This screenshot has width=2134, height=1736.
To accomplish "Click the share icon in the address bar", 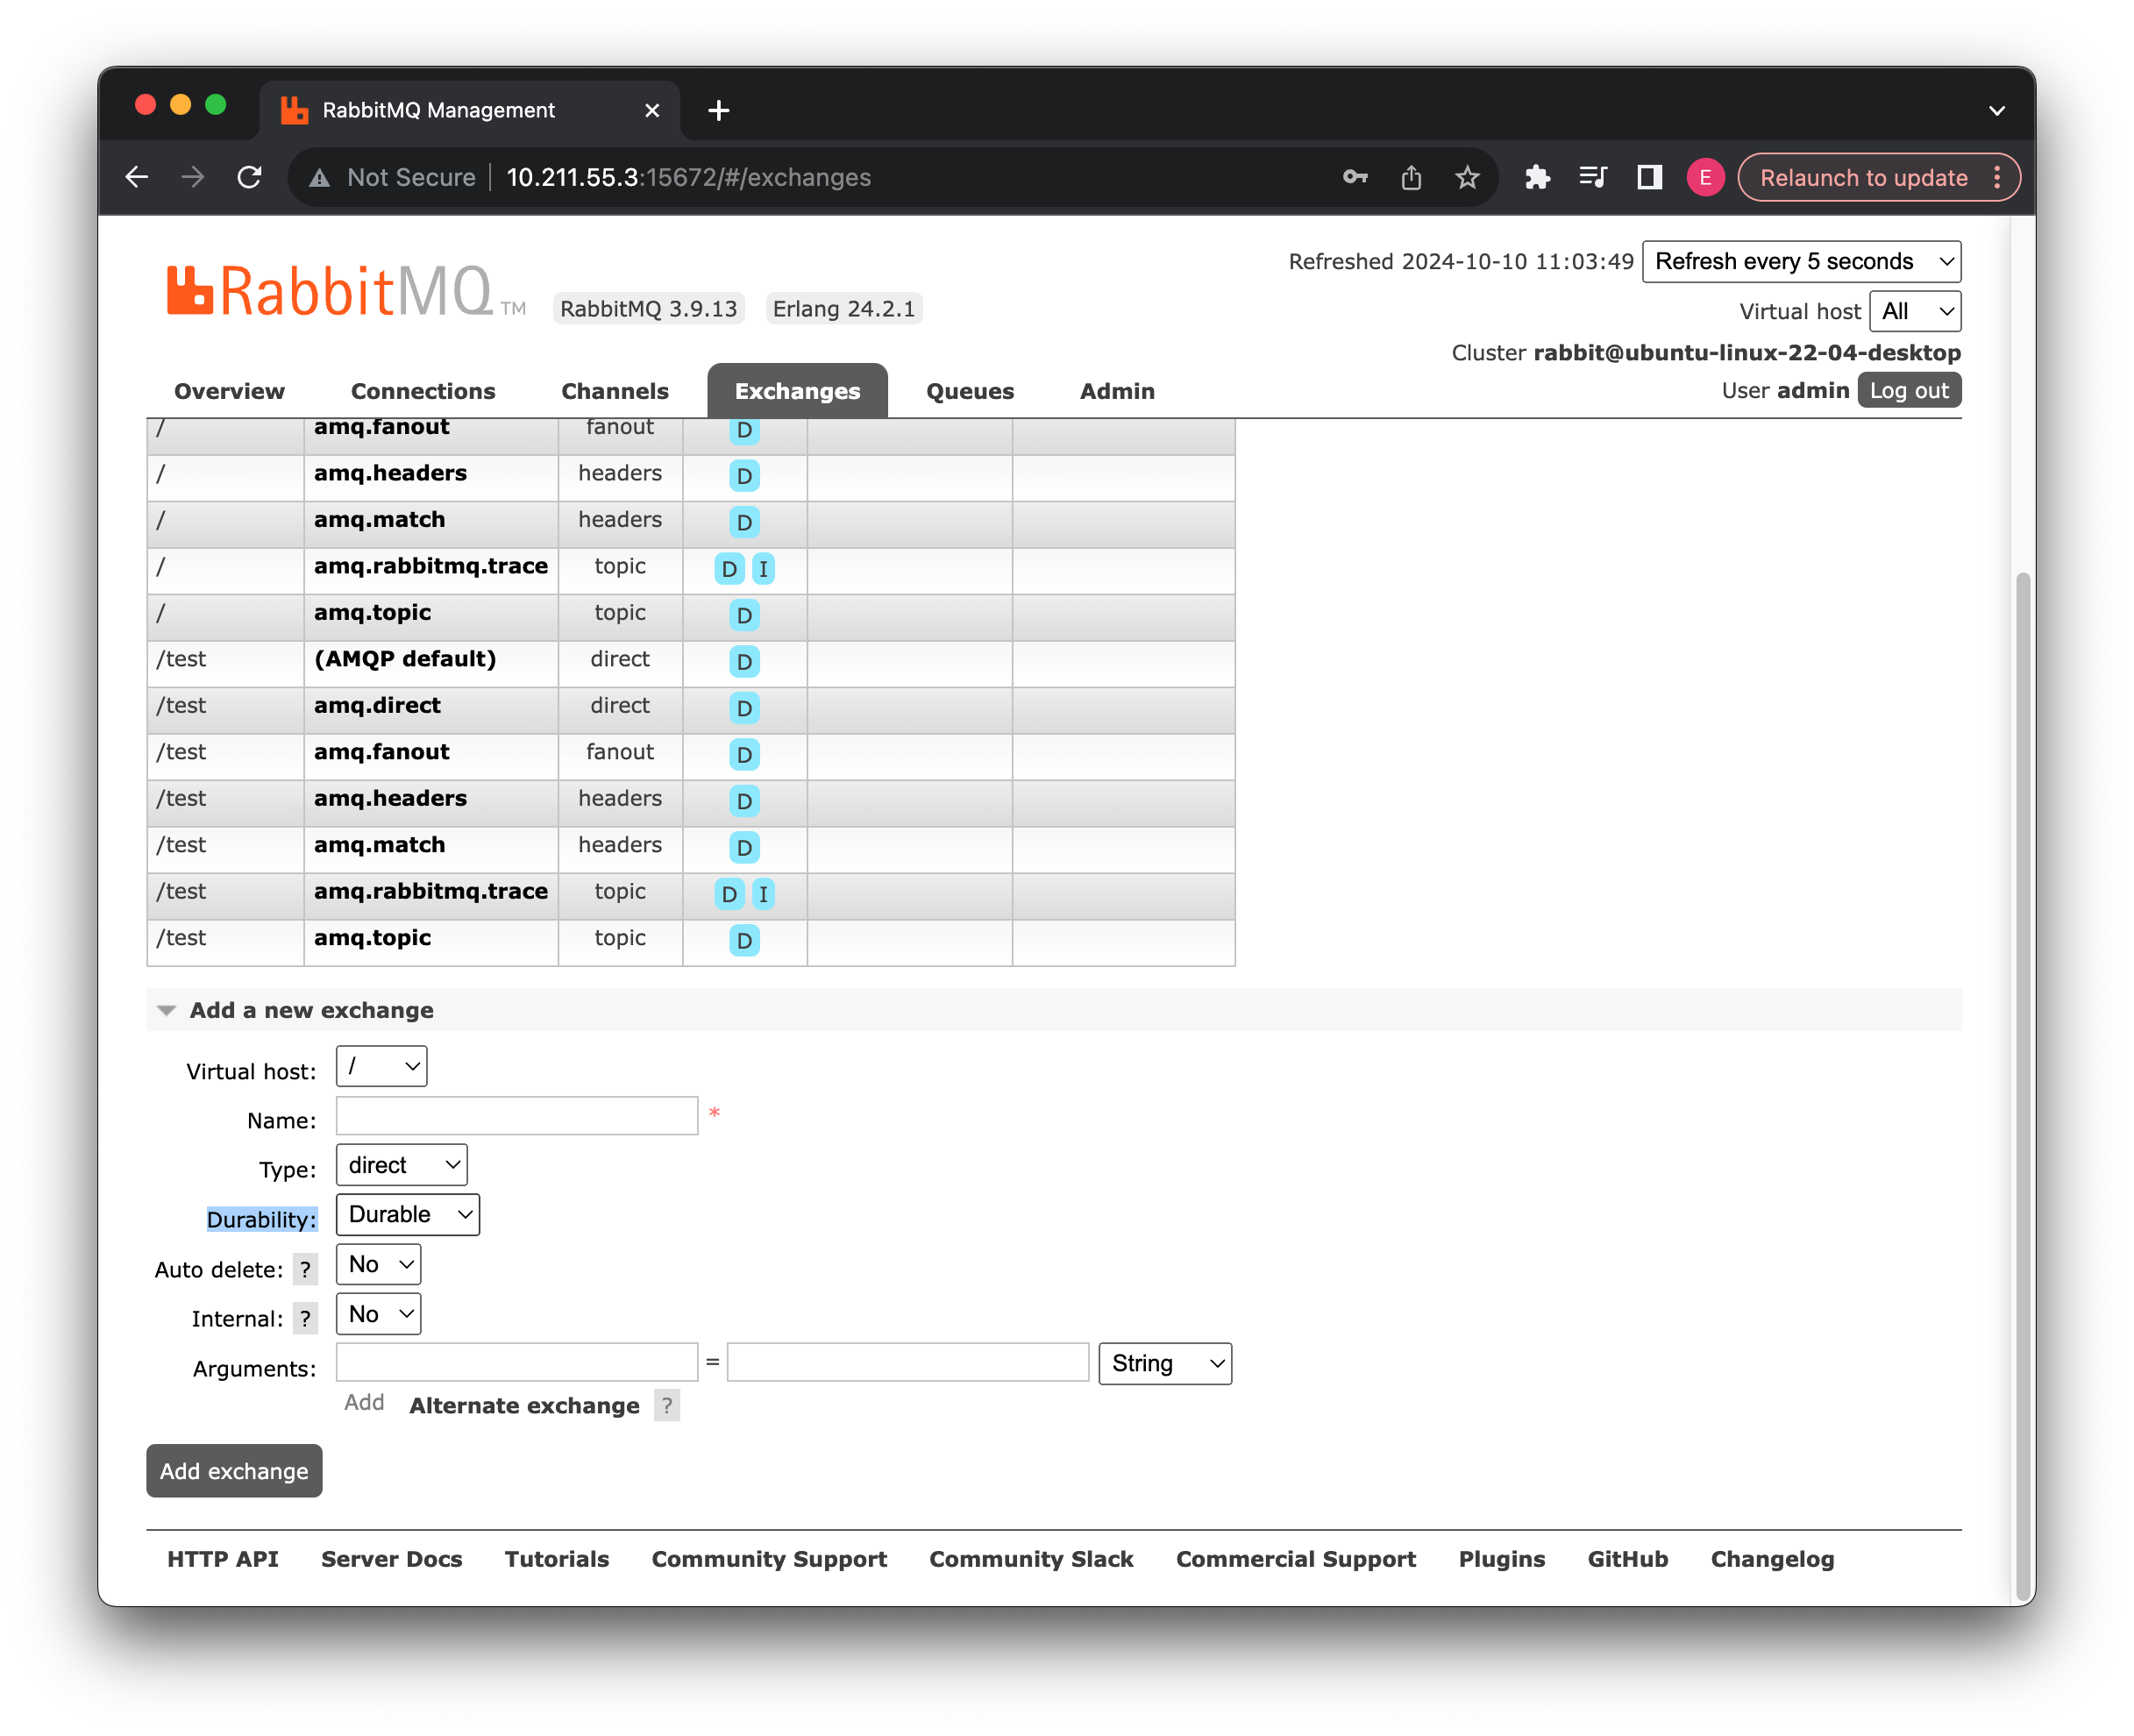I will click(1410, 178).
